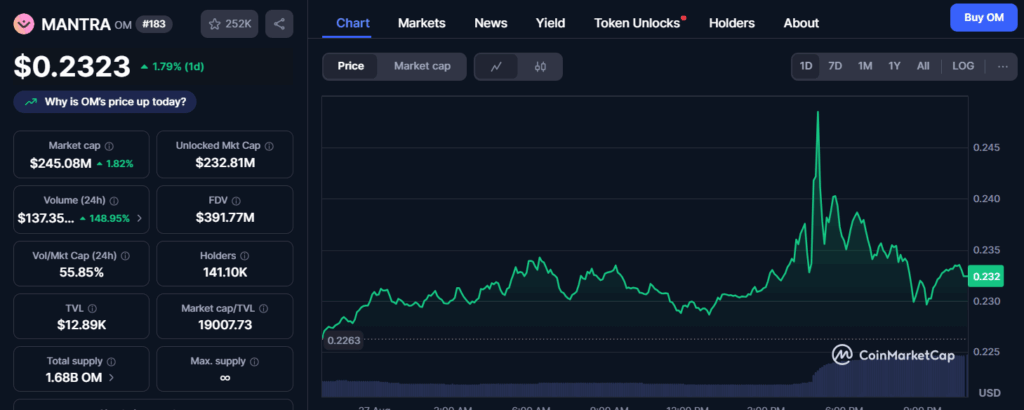Click the $0.2323 price value
The width and height of the screenshot is (1024, 410).
pos(72,67)
